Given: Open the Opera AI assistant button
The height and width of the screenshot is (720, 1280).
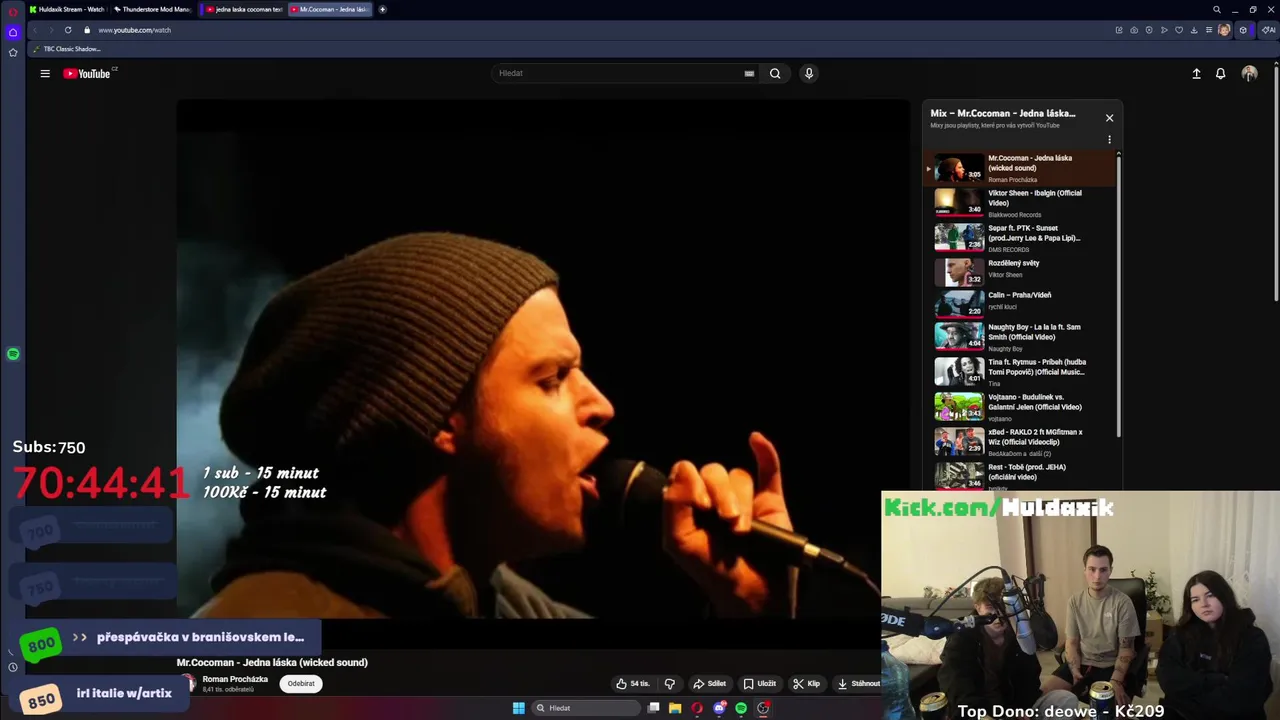Looking at the screenshot, I should coord(1268,30).
